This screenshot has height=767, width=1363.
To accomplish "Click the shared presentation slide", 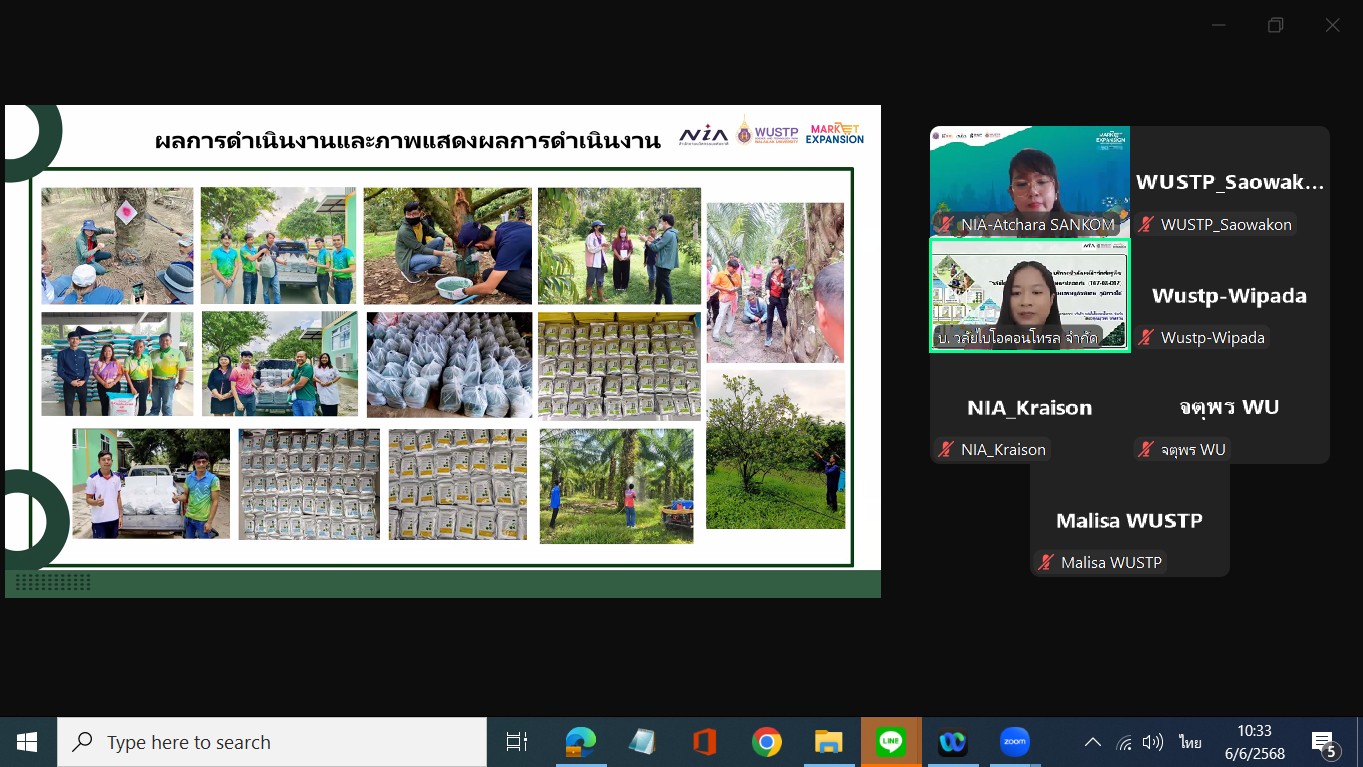I will point(442,351).
